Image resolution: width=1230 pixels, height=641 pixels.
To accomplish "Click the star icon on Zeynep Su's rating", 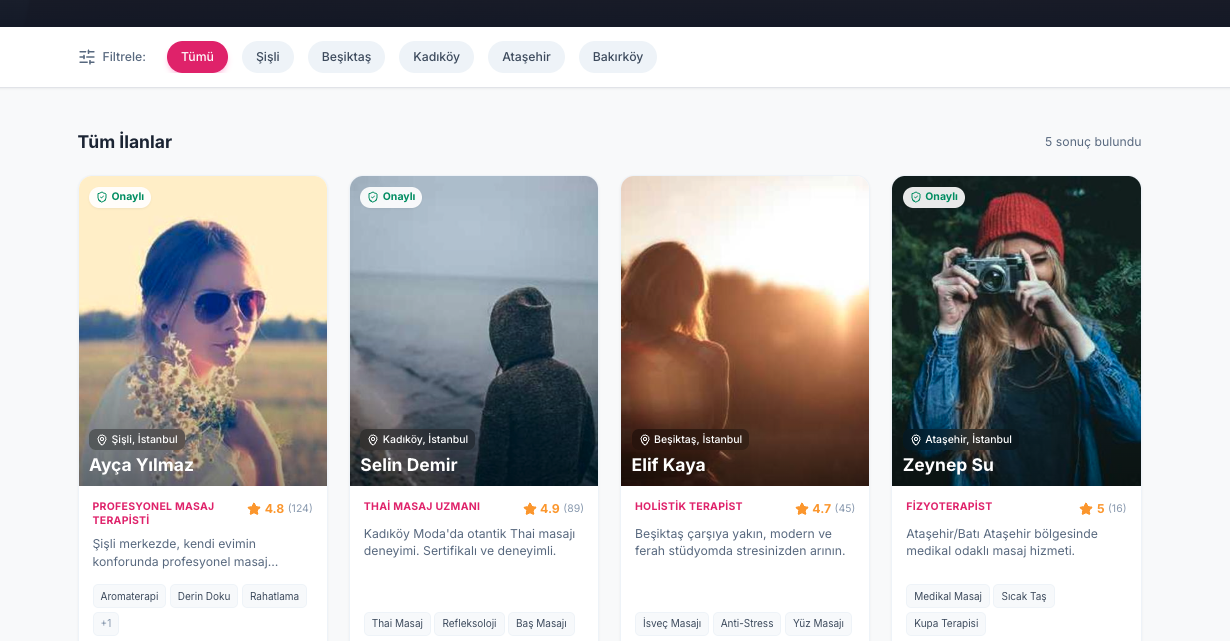I will click(1086, 509).
